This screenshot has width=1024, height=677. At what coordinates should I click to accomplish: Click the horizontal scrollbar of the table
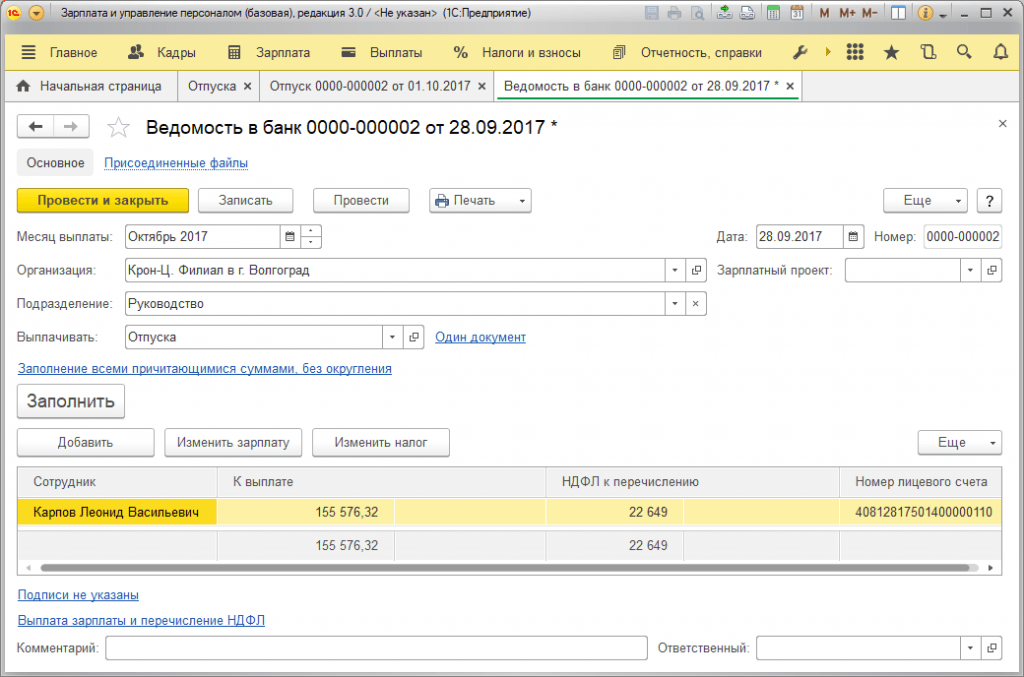(509, 568)
